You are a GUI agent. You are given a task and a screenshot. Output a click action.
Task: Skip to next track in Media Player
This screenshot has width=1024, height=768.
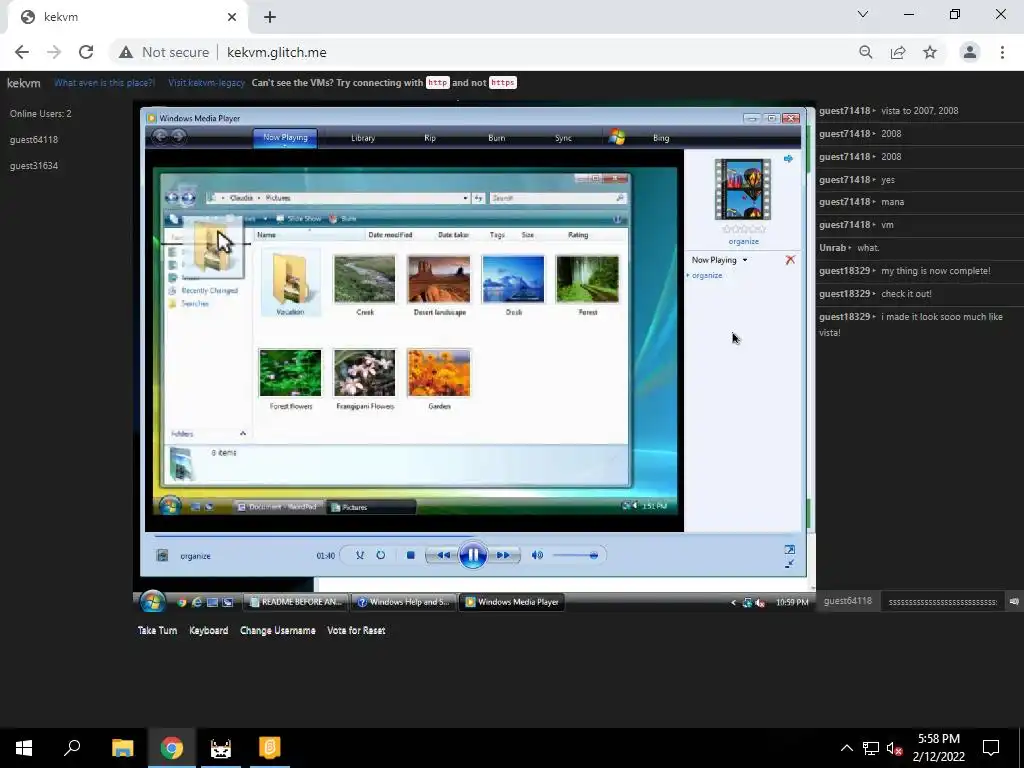pyautogui.click(x=503, y=555)
